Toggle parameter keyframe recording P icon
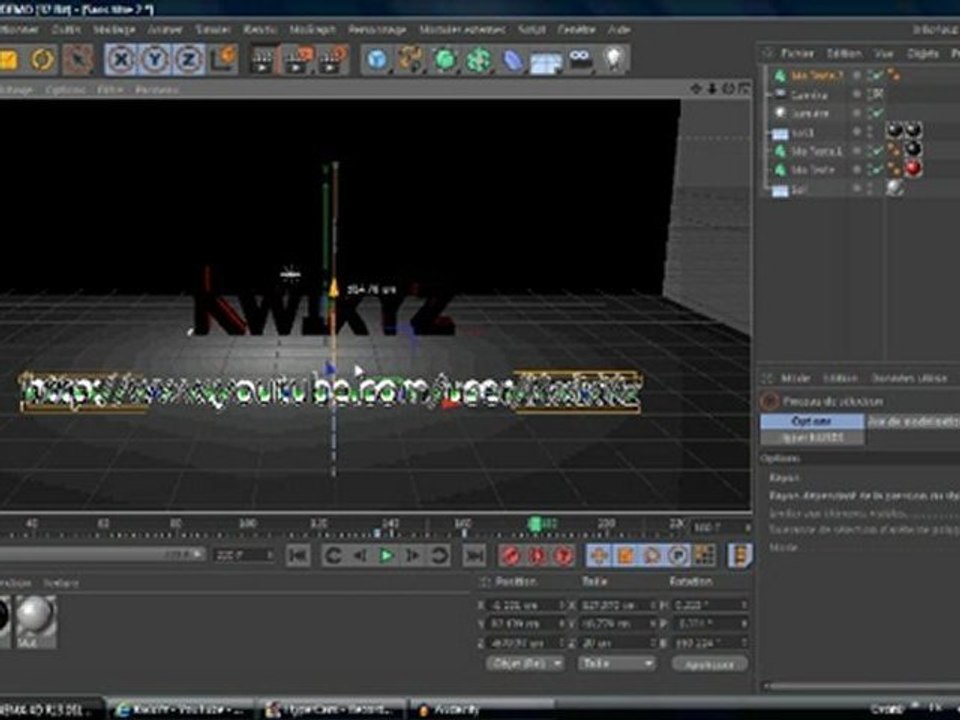This screenshot has height=720, width=960. [x=678, y=556]
